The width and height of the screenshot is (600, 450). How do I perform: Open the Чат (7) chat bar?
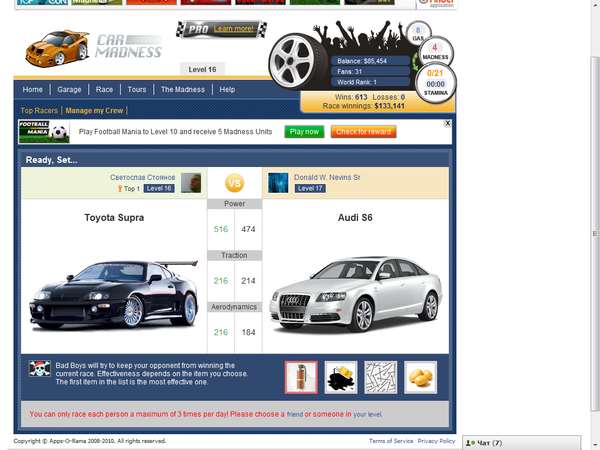click(522, 443)
